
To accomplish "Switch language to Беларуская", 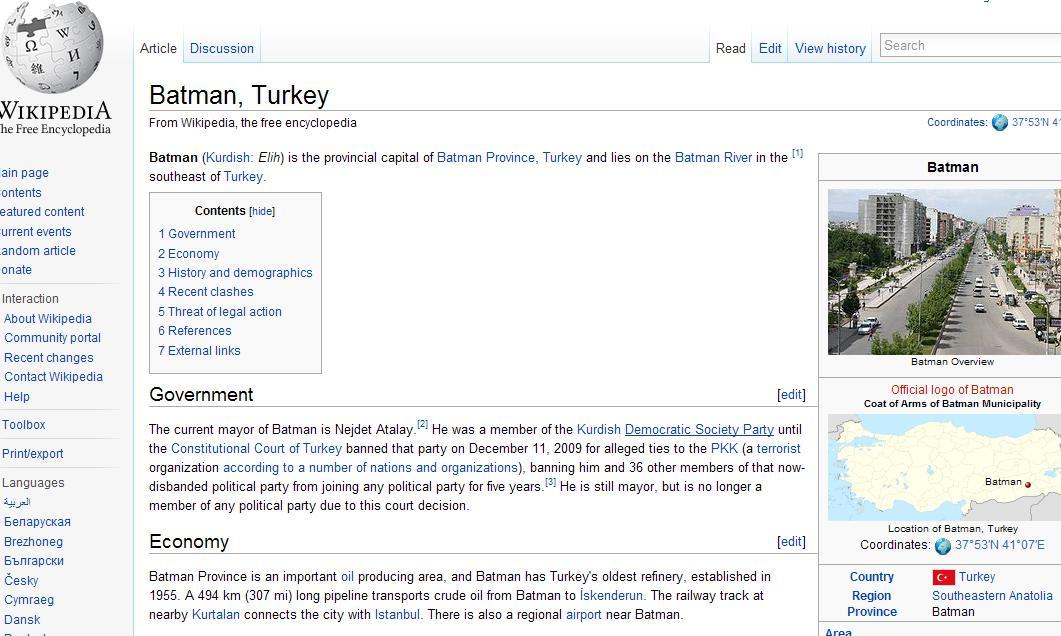I will coord(37,522).
